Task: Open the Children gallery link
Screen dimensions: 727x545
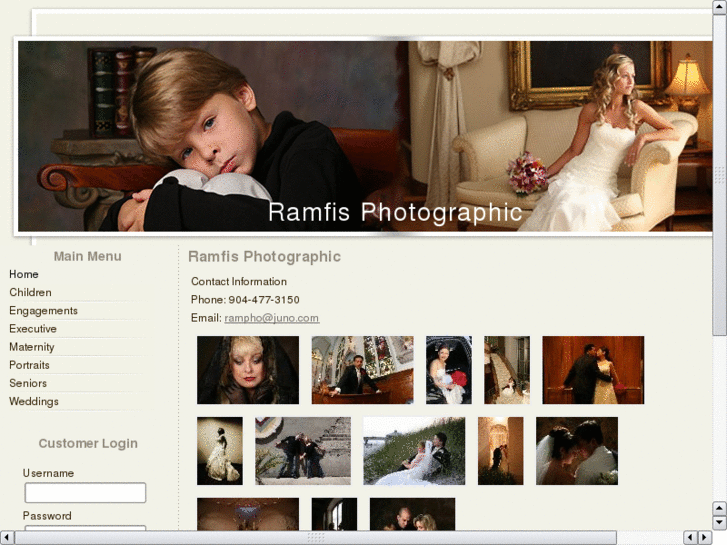Action: (30, 292)
